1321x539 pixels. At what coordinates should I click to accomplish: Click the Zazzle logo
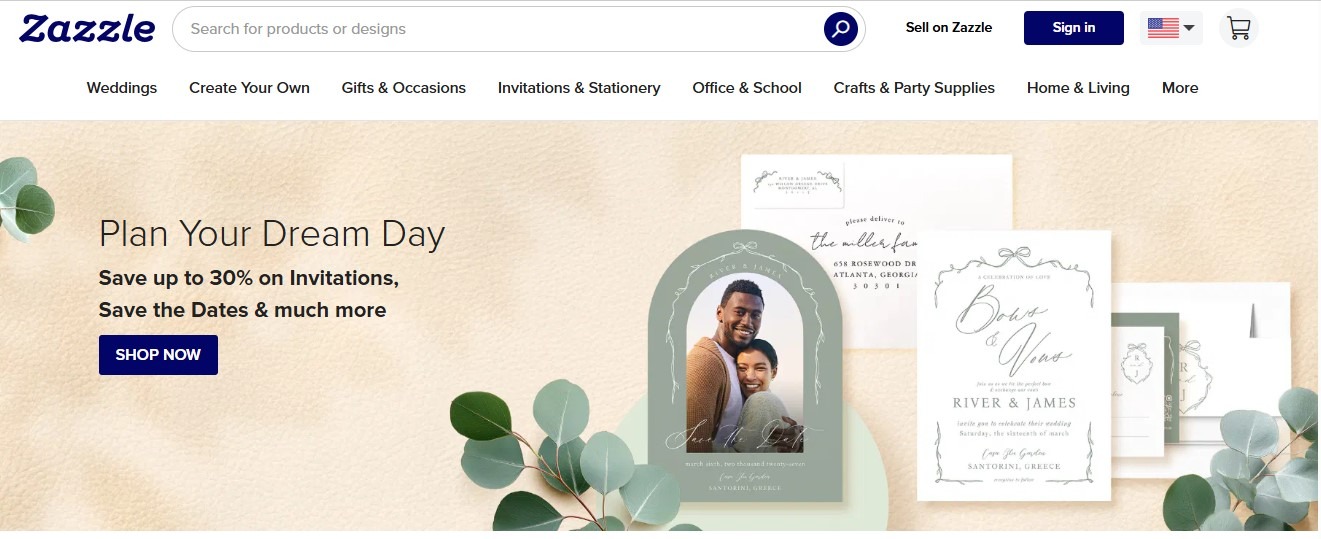[x=87, y=28]
